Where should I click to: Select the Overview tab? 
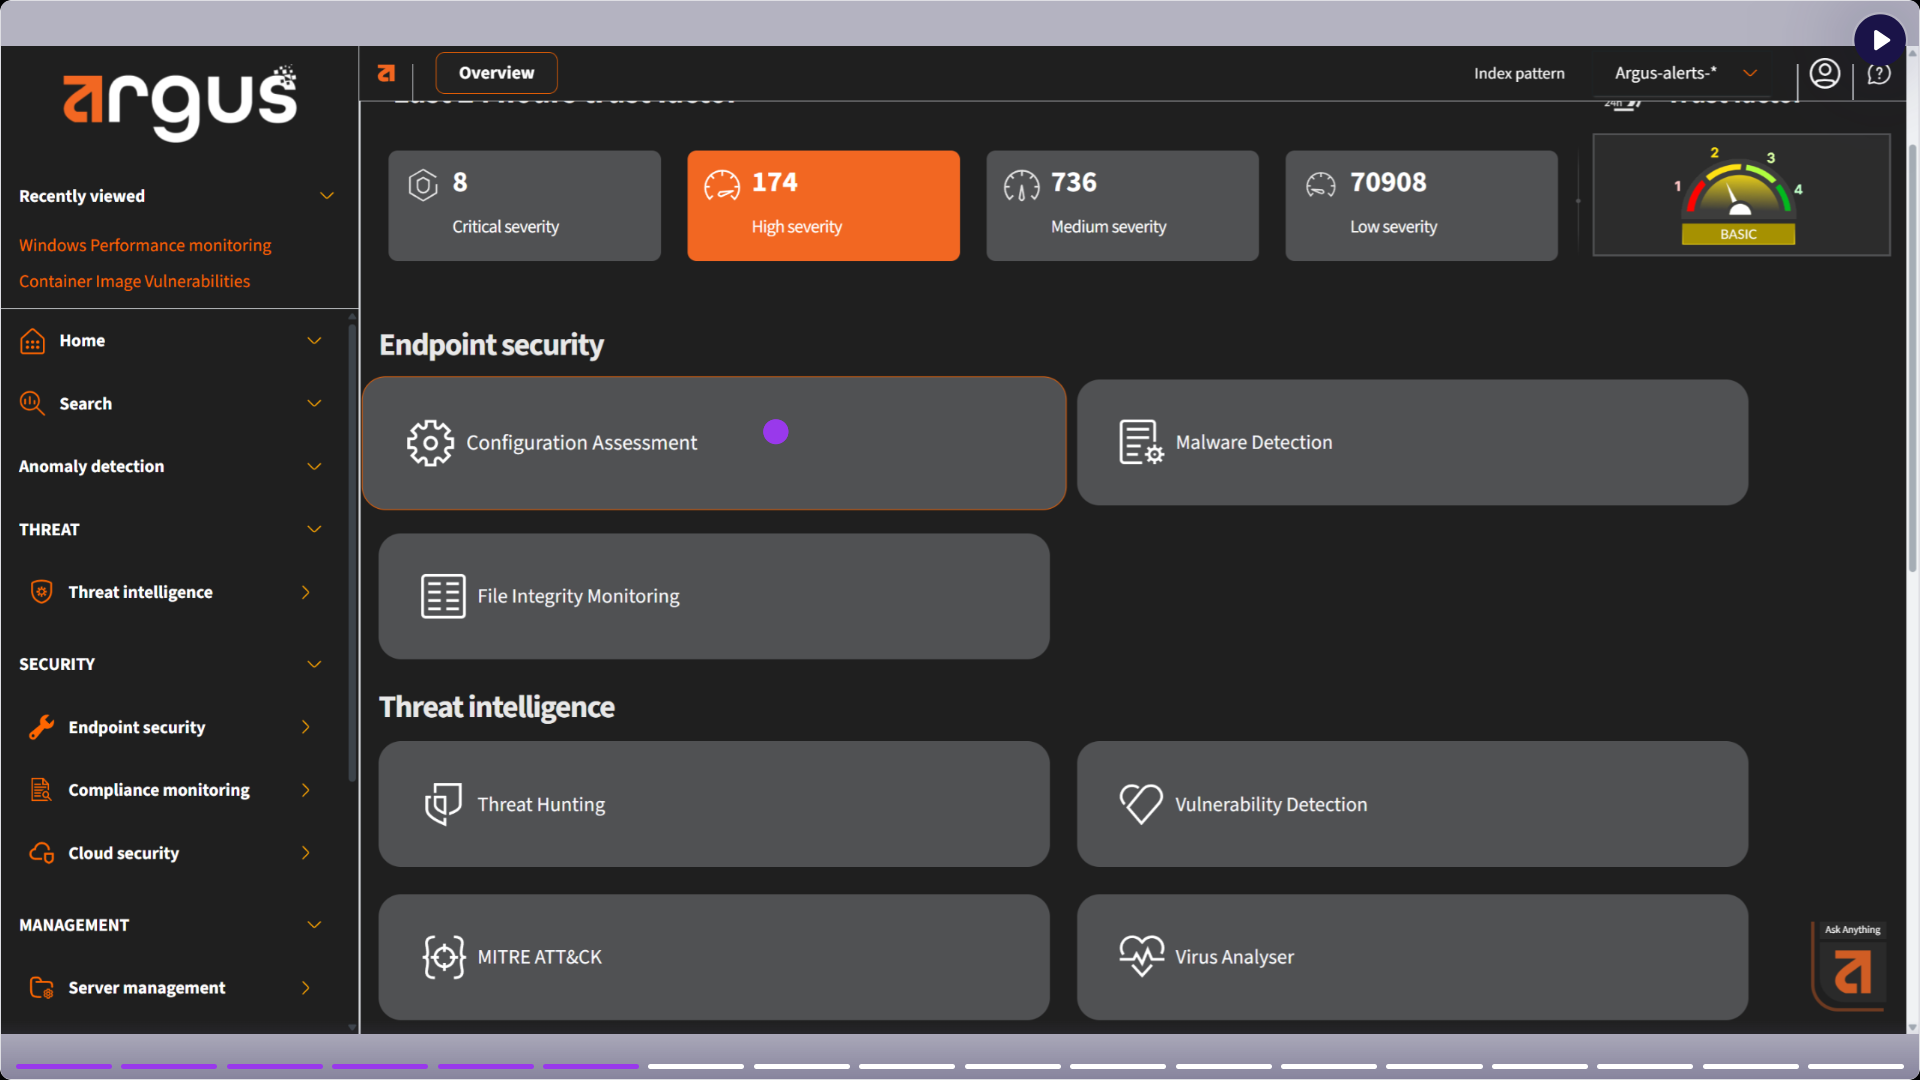[x=496, y=73]
